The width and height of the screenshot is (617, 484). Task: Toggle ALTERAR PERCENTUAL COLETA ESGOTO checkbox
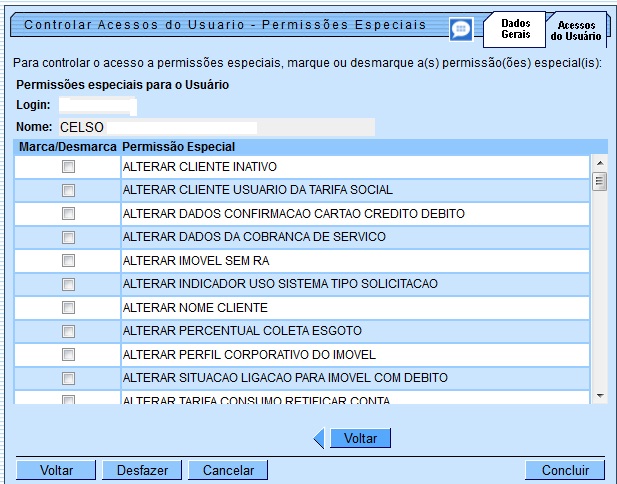point(68,331)
